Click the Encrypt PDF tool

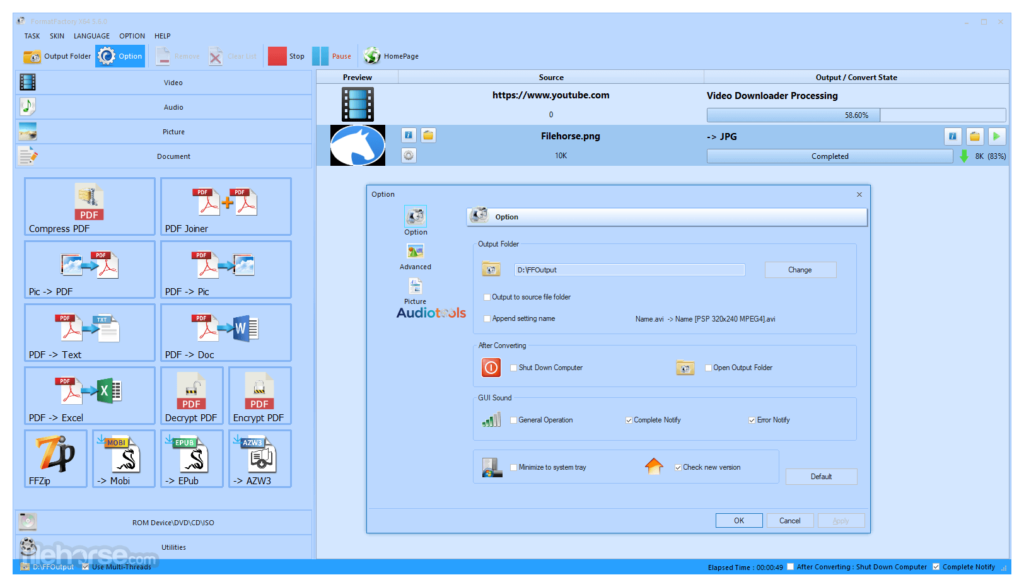pos(259,395)
